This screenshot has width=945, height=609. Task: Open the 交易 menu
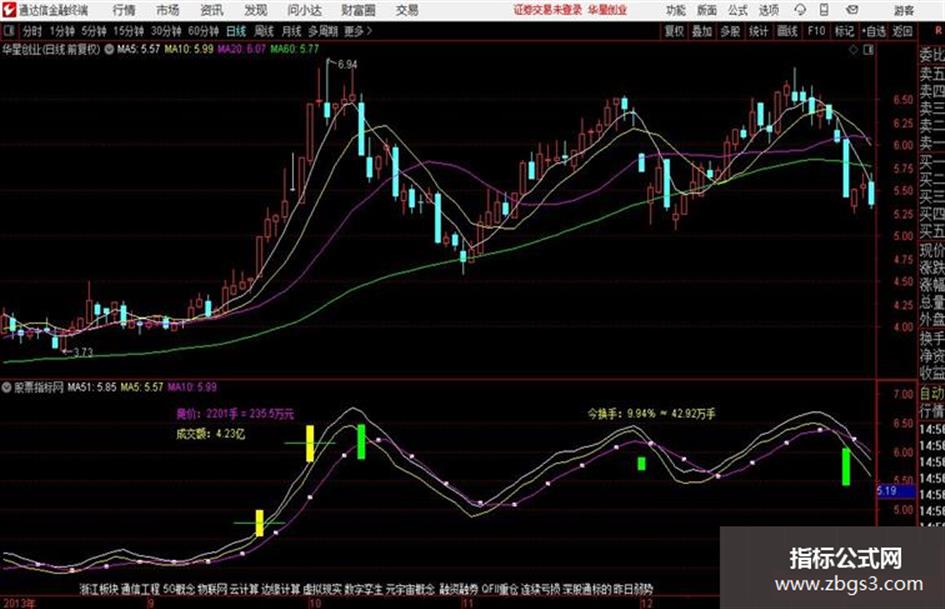[407, 10]
